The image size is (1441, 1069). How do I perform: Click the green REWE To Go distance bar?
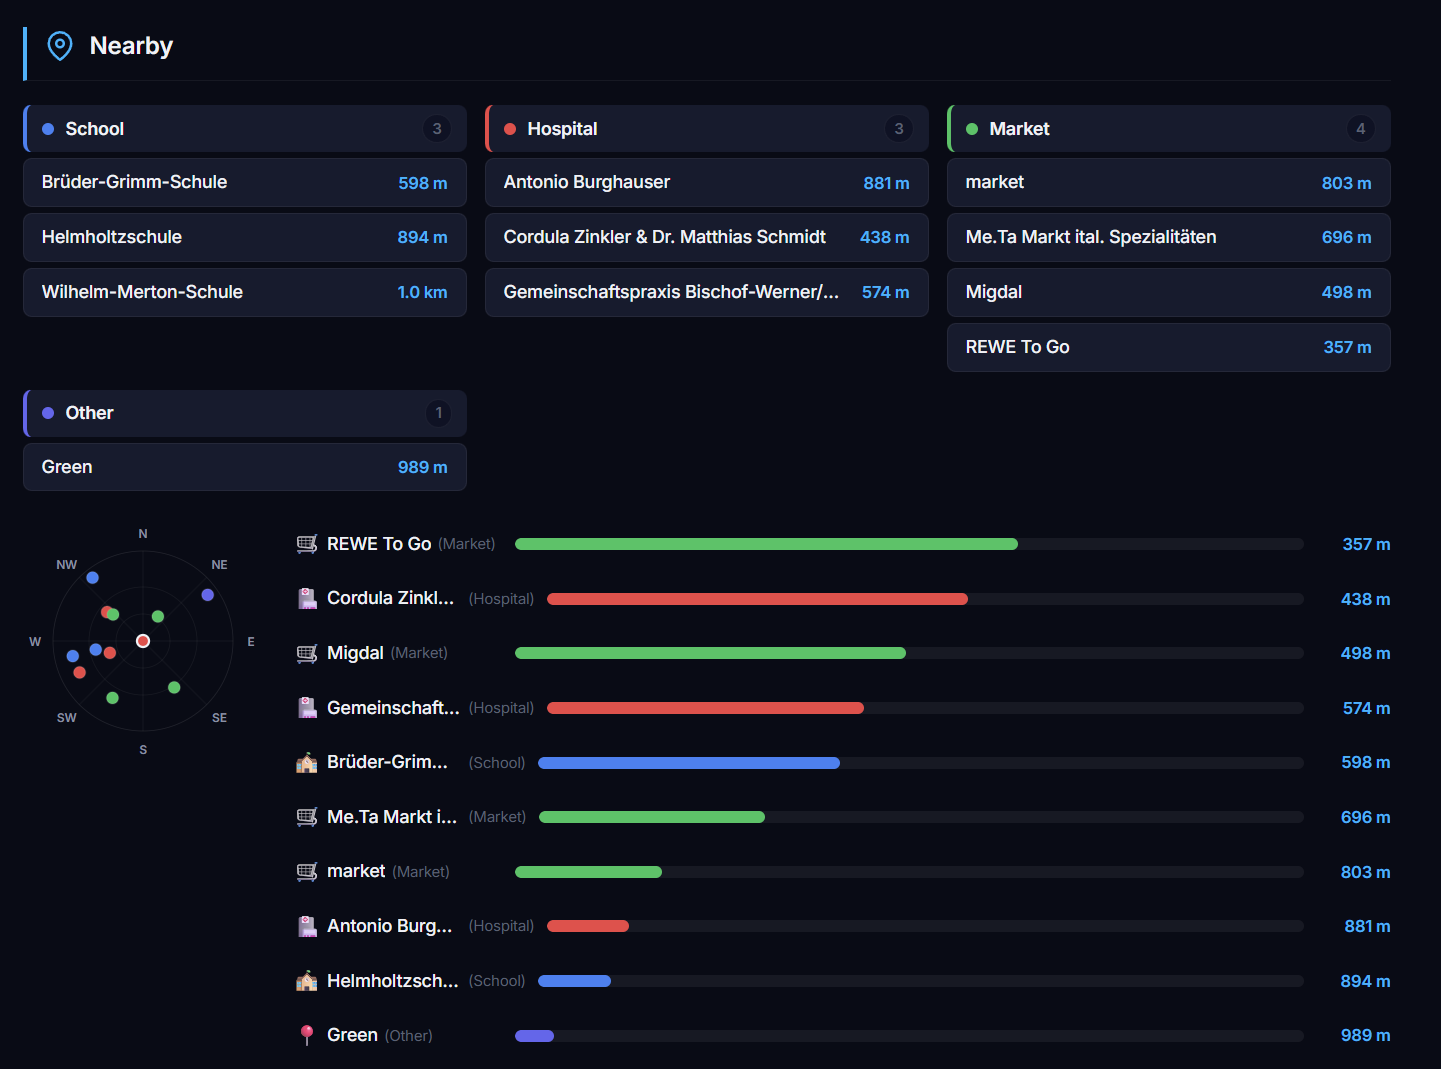(766, 544)
